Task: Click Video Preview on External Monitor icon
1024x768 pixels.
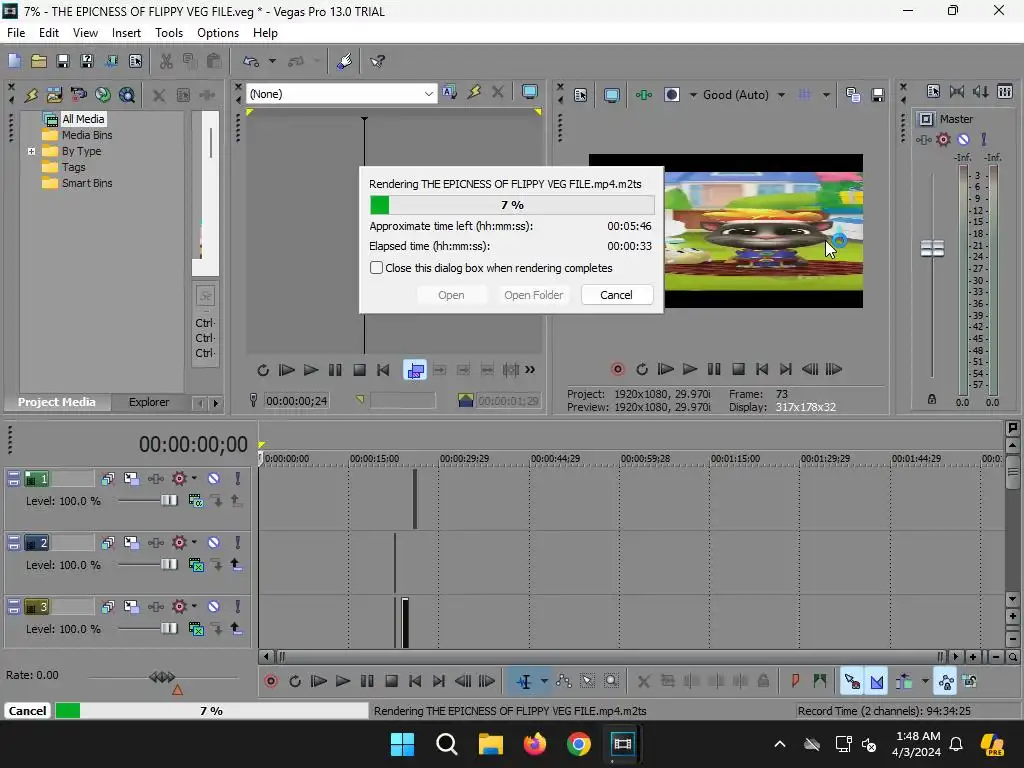Action: pos(611,95)
